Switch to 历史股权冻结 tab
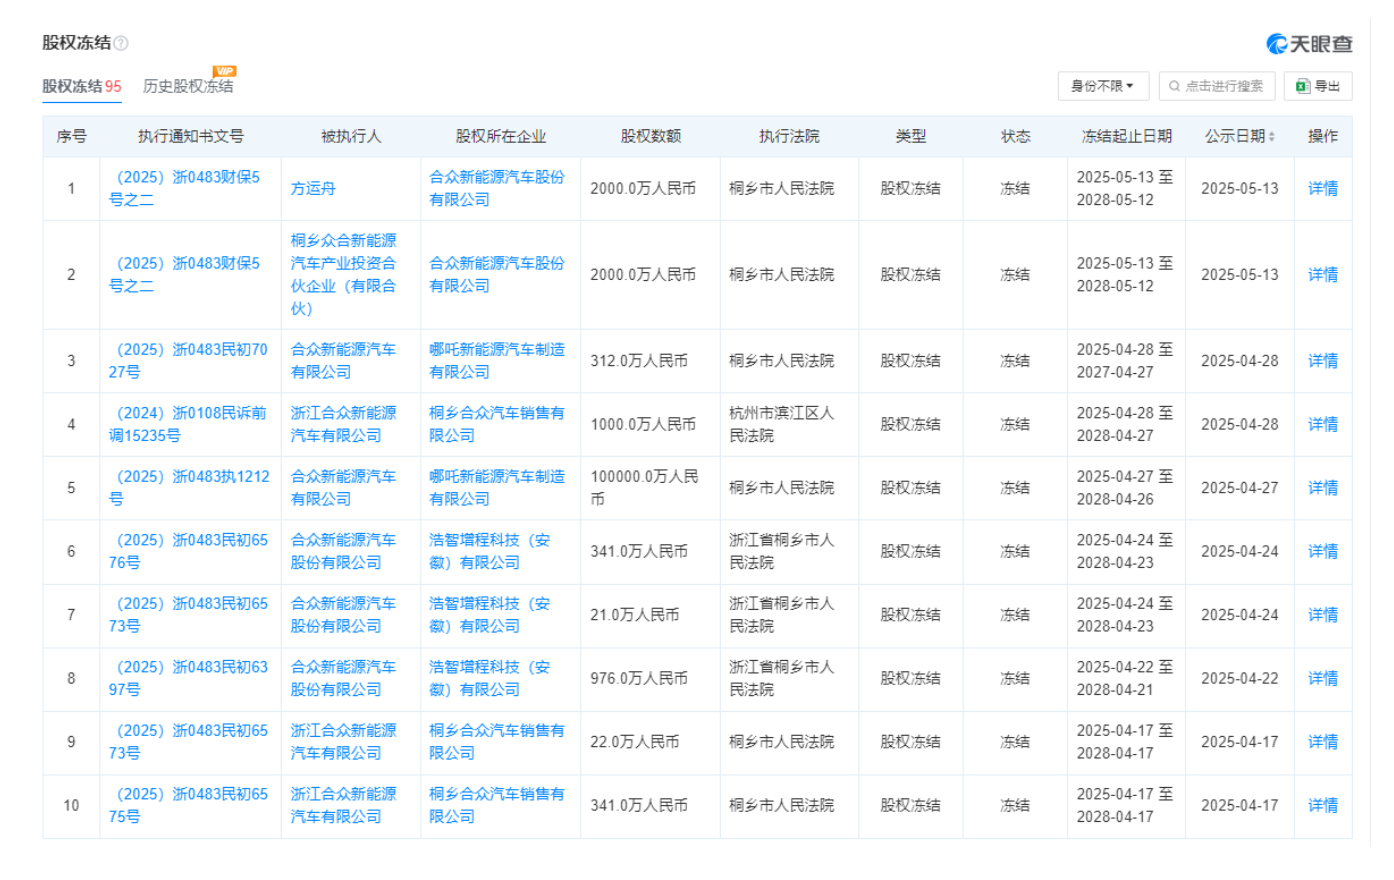The height and width of the screenshot is (880, 1394). [x=188, y=86]
